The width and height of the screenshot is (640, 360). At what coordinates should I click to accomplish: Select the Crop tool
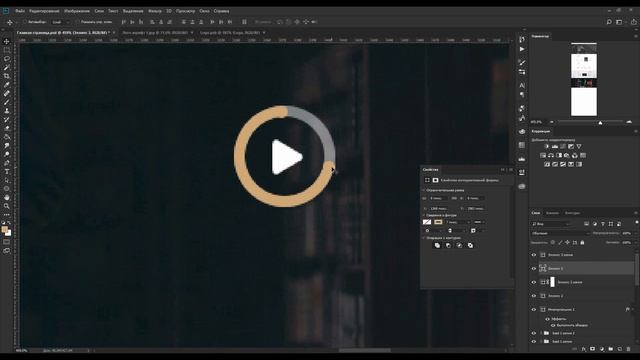tap(7, 76)
